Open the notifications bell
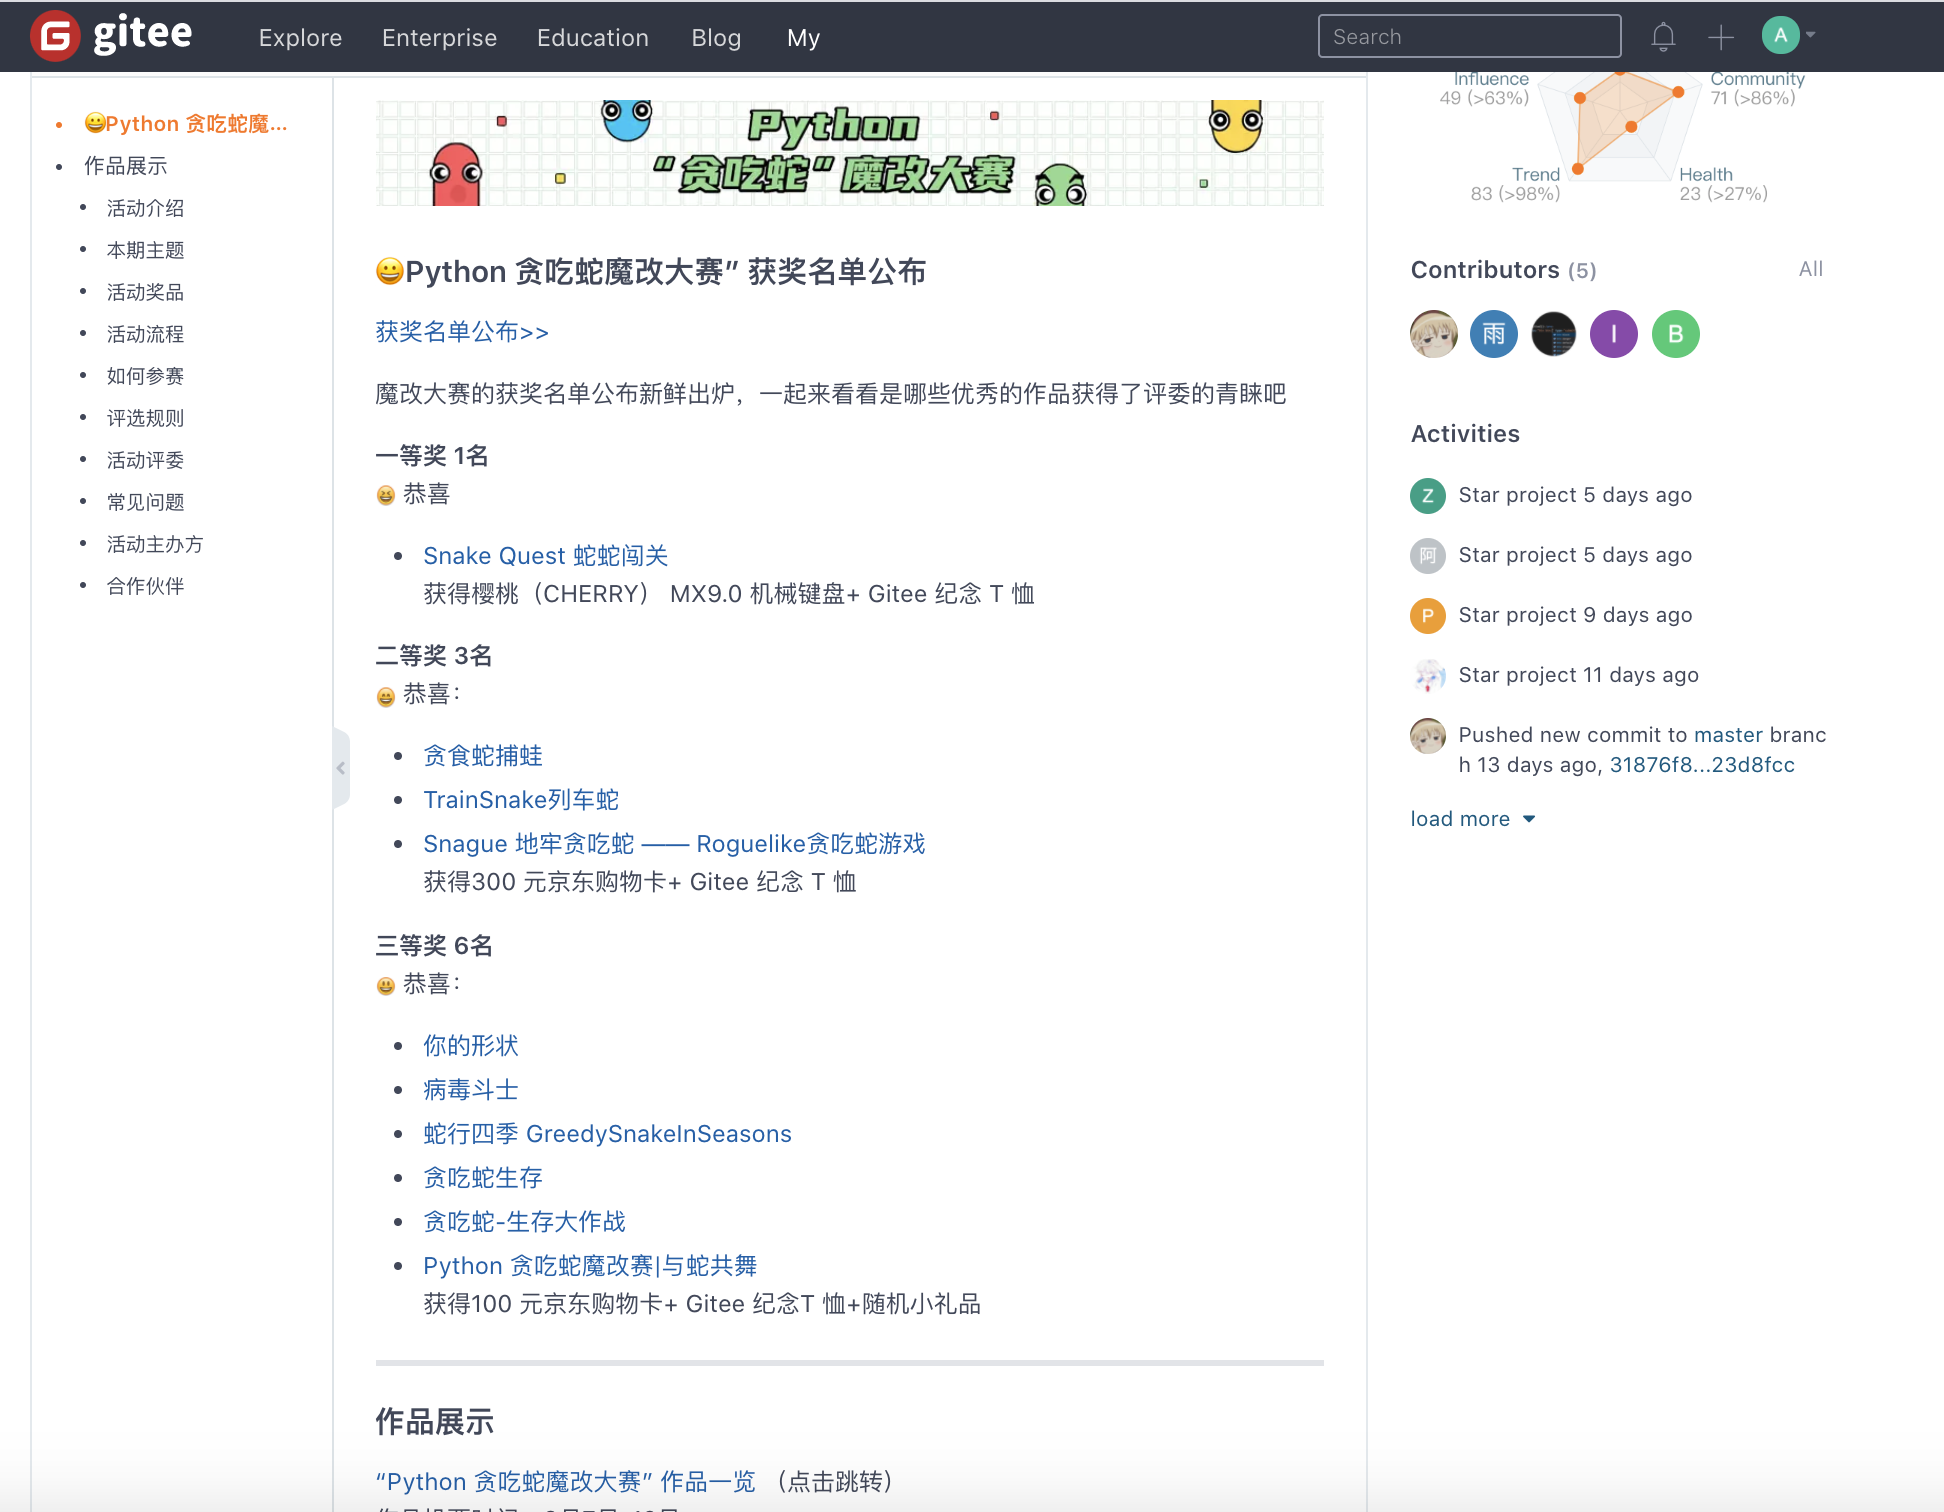1944x1512 pixels. pyautogui.click(x=1663, y=35)
